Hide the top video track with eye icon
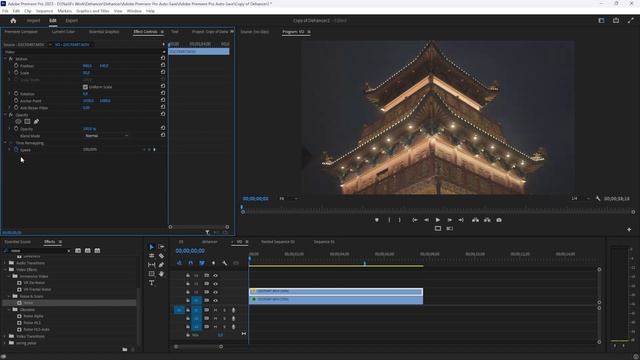The width and height of the screenshot is (640, 360). tap(216, 276)
